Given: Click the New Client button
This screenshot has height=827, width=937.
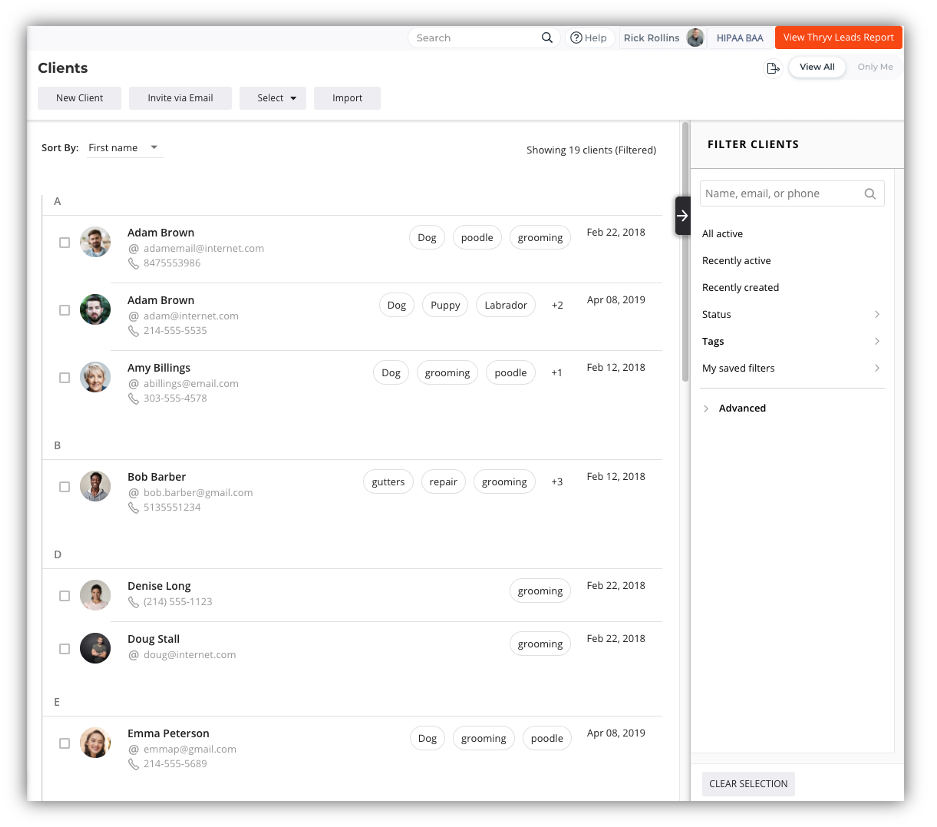Looking at the screenshot, I should (x=79, y=98).
